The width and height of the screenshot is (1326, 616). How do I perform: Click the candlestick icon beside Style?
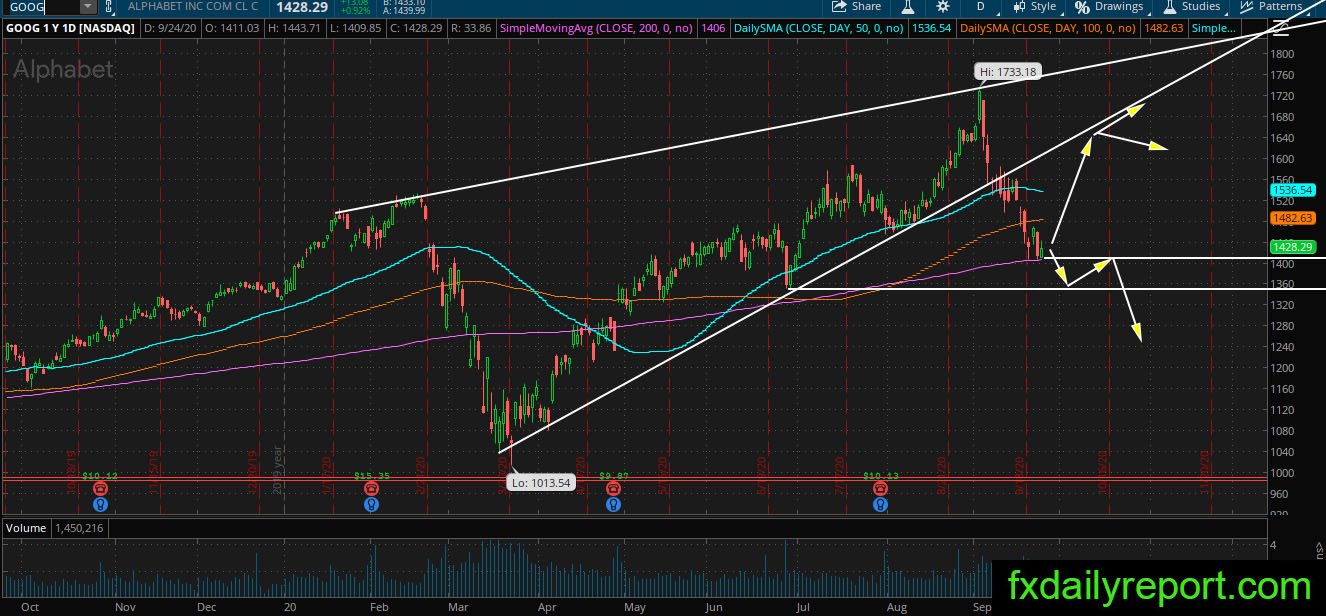coord(1019,6)
